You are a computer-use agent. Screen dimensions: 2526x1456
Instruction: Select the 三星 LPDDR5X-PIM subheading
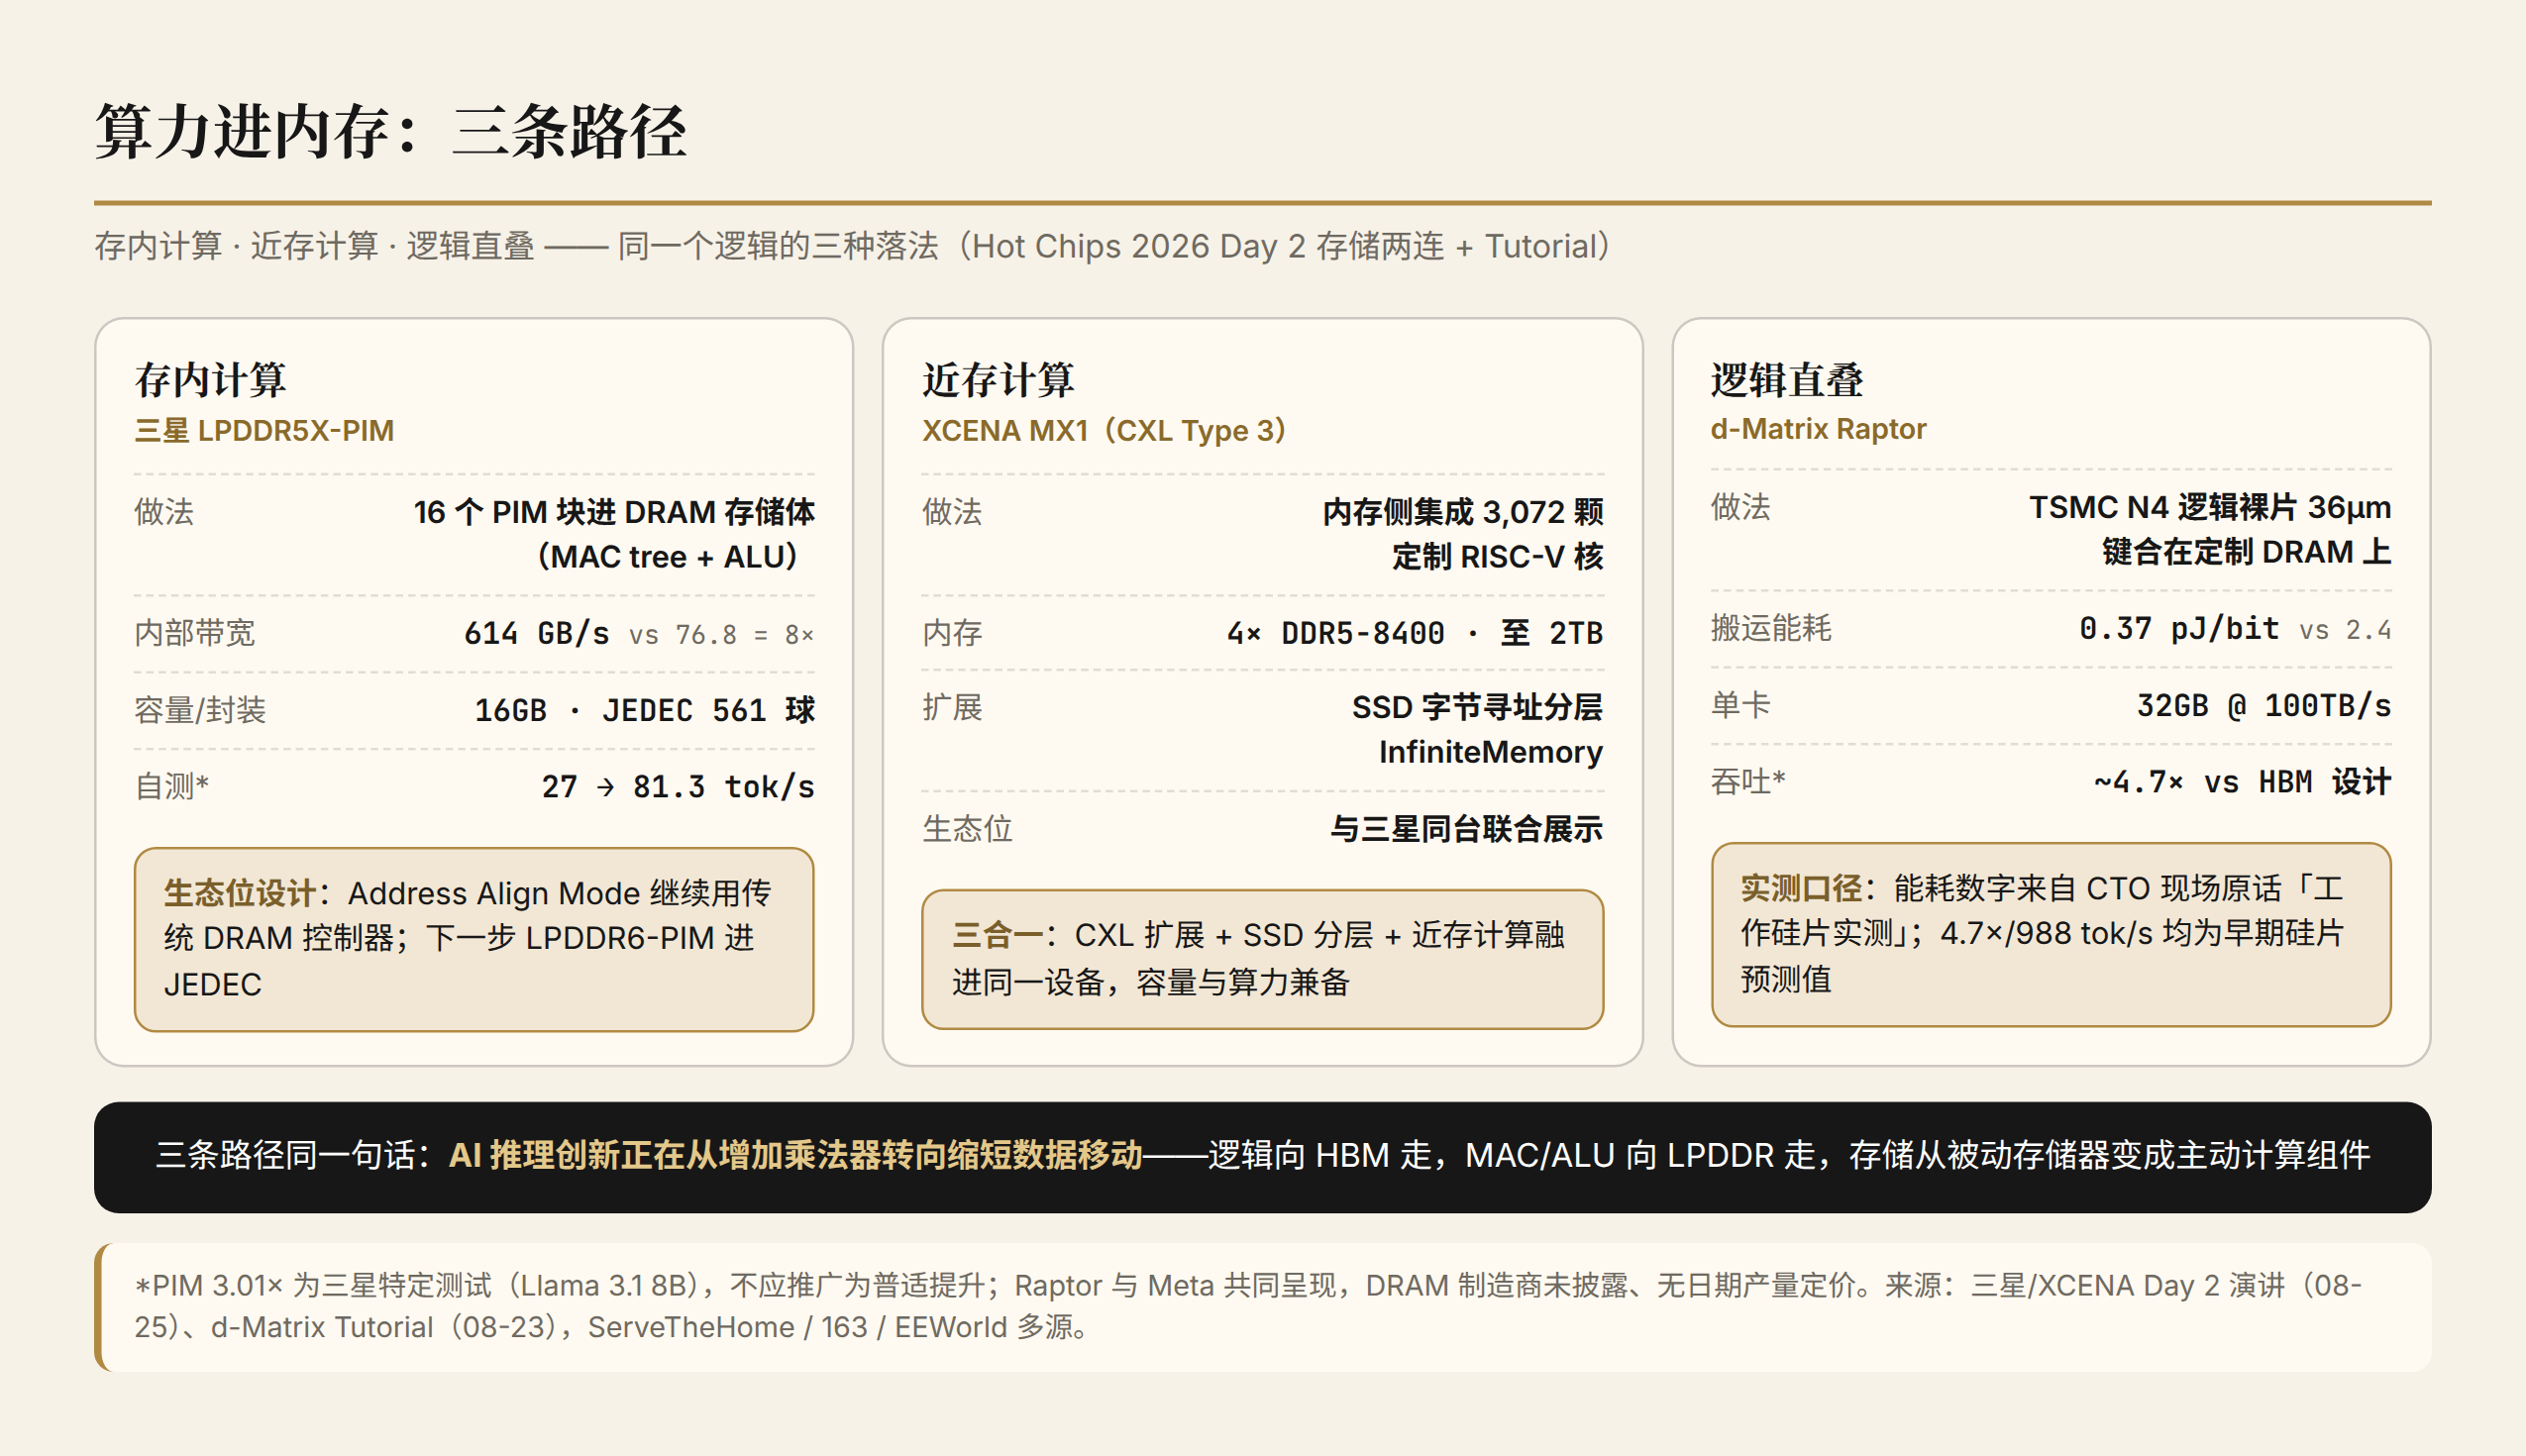264,431
